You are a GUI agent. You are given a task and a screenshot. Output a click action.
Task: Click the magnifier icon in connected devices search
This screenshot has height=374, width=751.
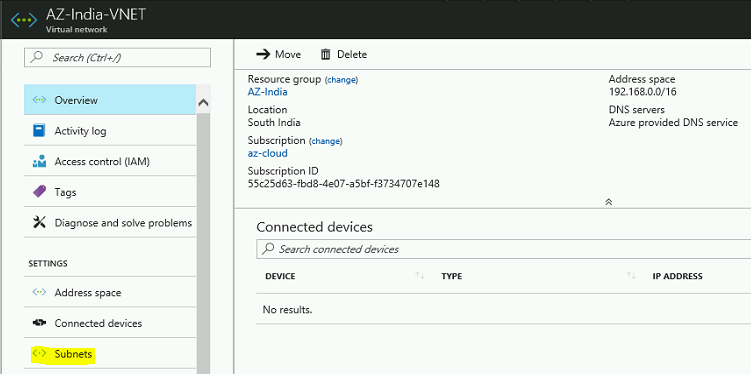pos(269,249)
